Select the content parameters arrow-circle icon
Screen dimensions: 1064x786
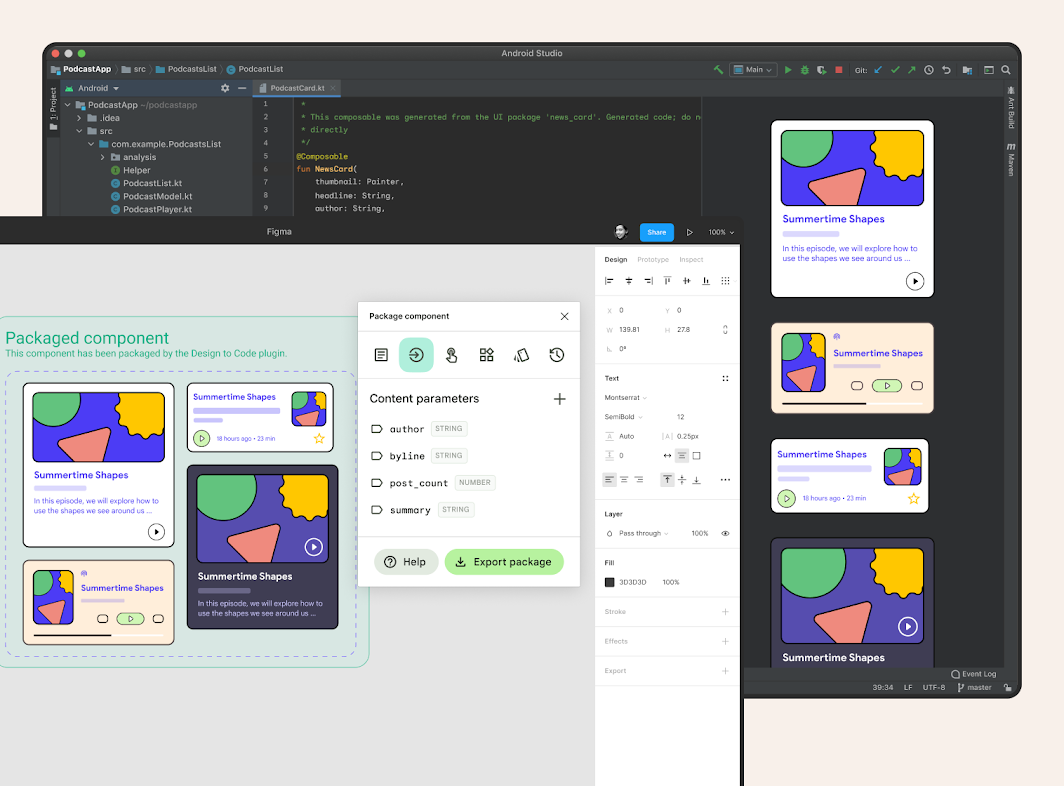coord(416,354)
